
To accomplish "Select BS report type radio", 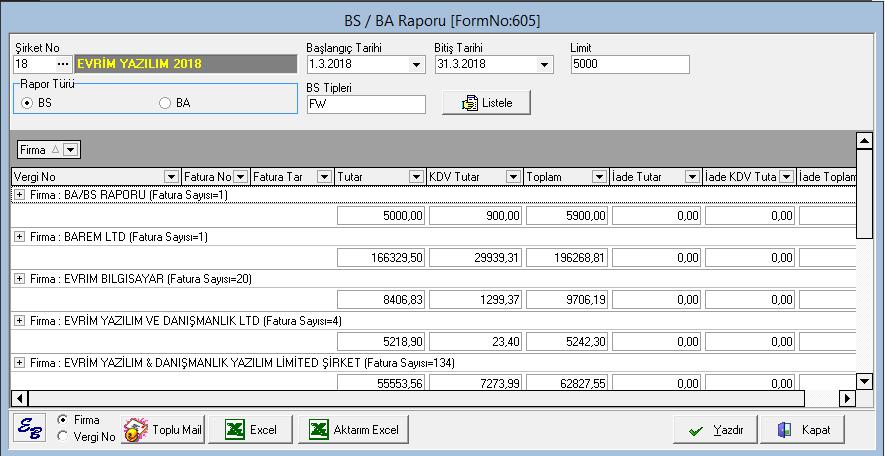I will tap(27, 103).
